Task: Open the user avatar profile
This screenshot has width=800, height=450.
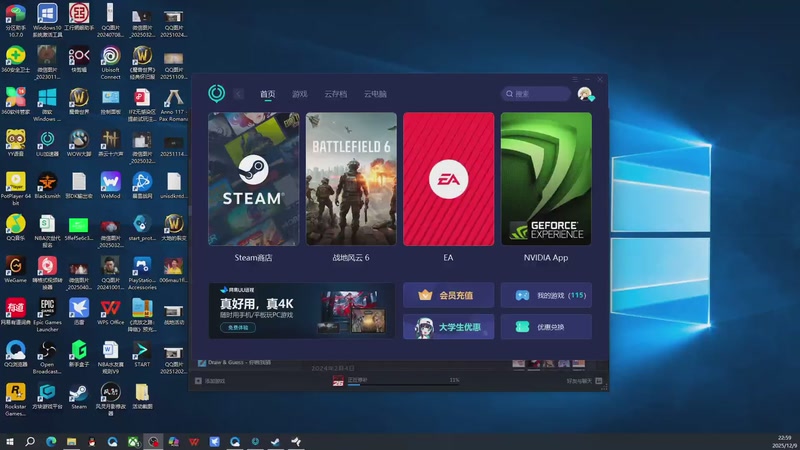Action: (585, 94)
